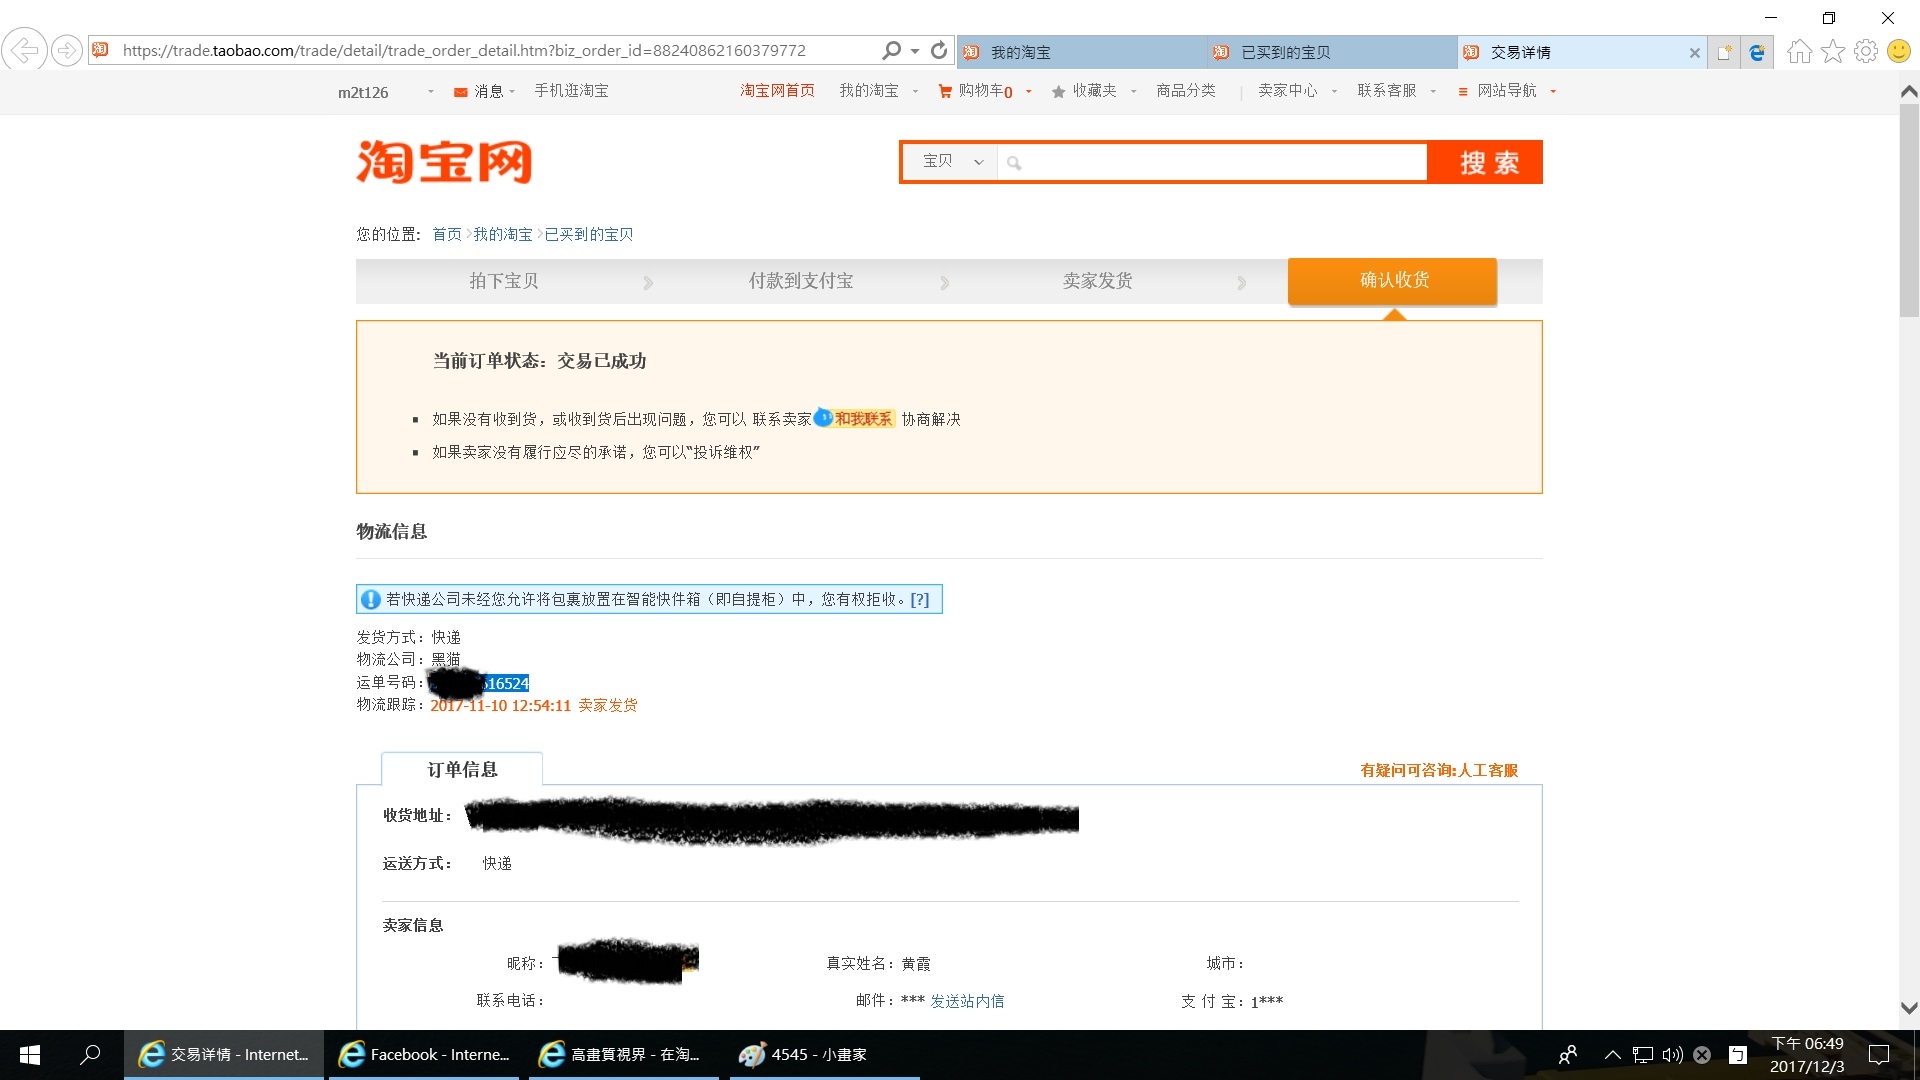Open 手机逛淘宝 link

(x=571, y=91)
